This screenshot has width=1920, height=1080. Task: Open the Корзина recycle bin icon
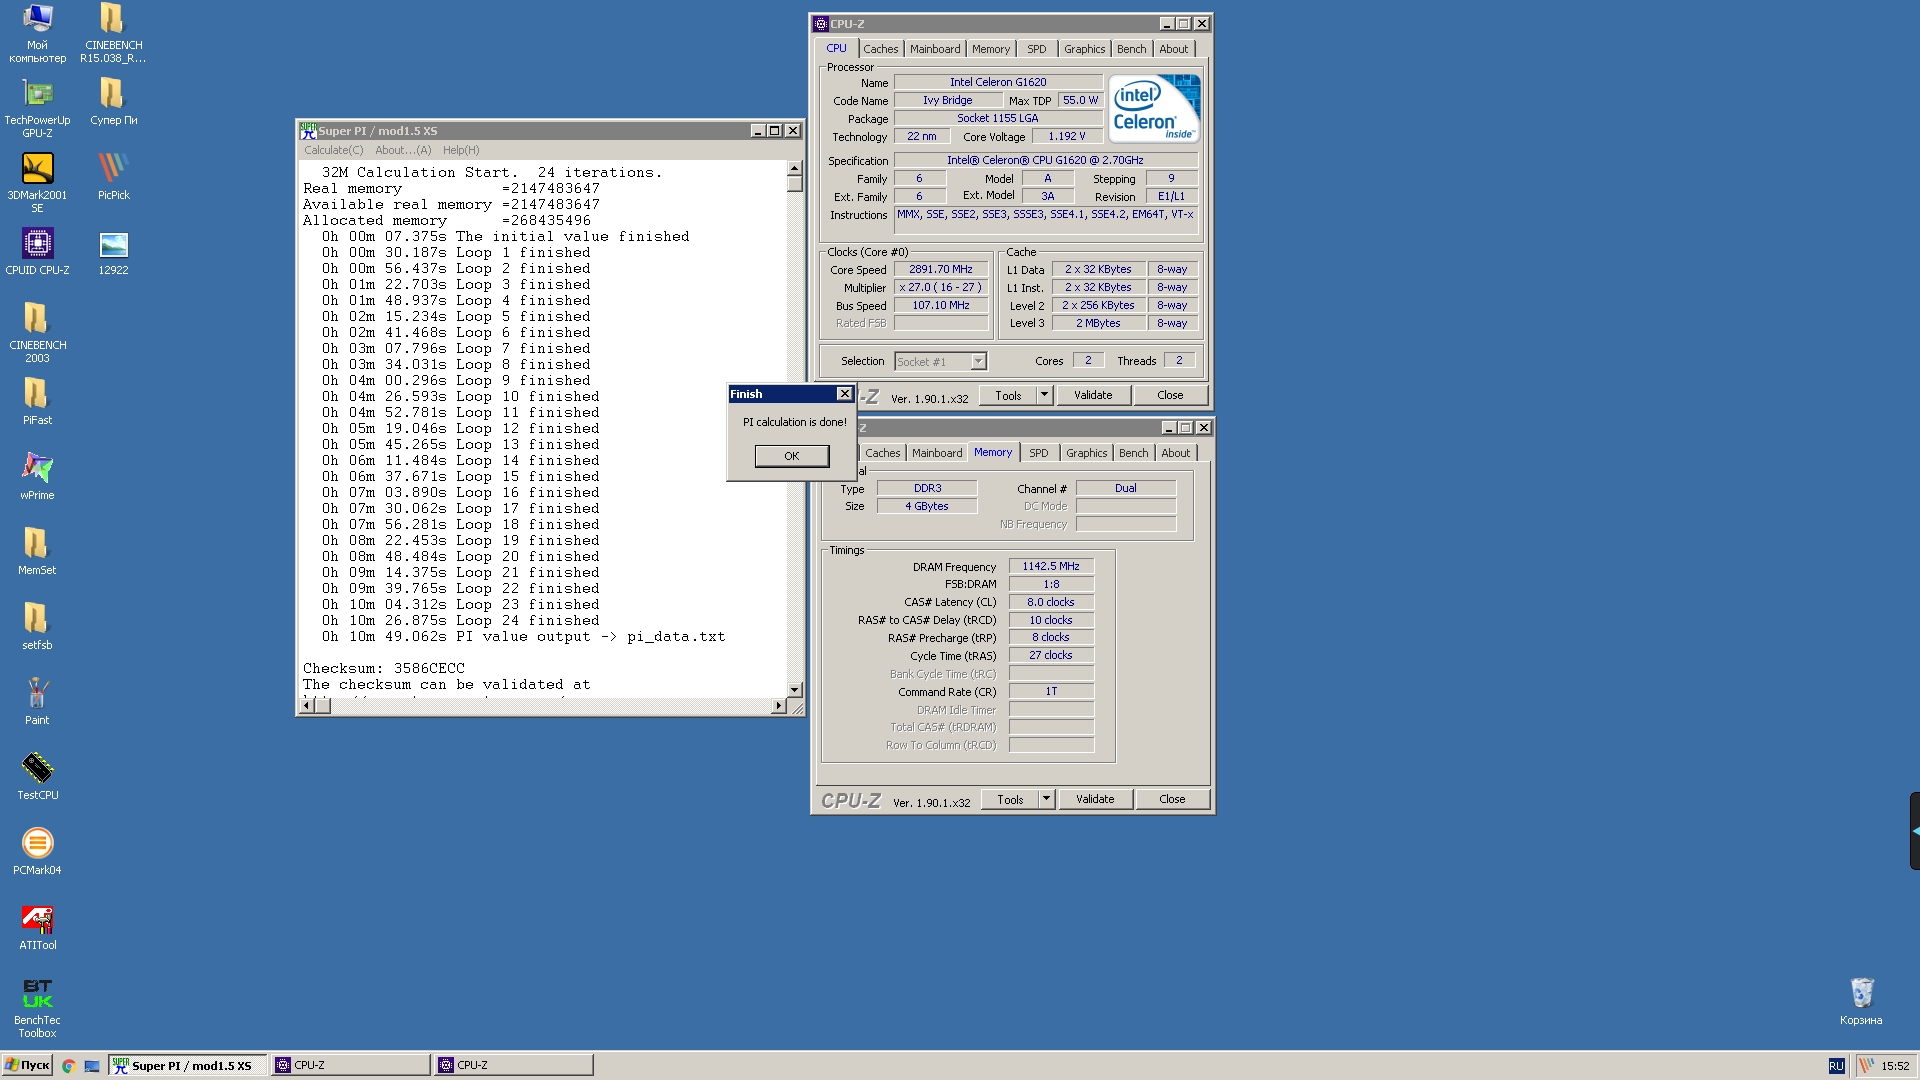click(1860, 1001)
